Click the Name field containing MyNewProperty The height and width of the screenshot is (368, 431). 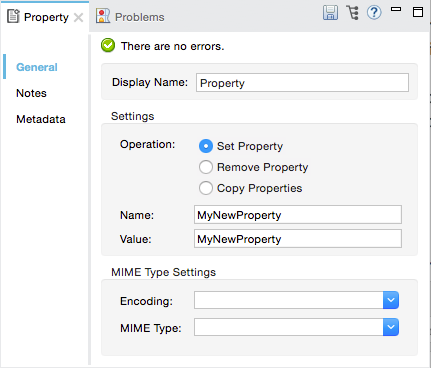click(x=298, y=215)
